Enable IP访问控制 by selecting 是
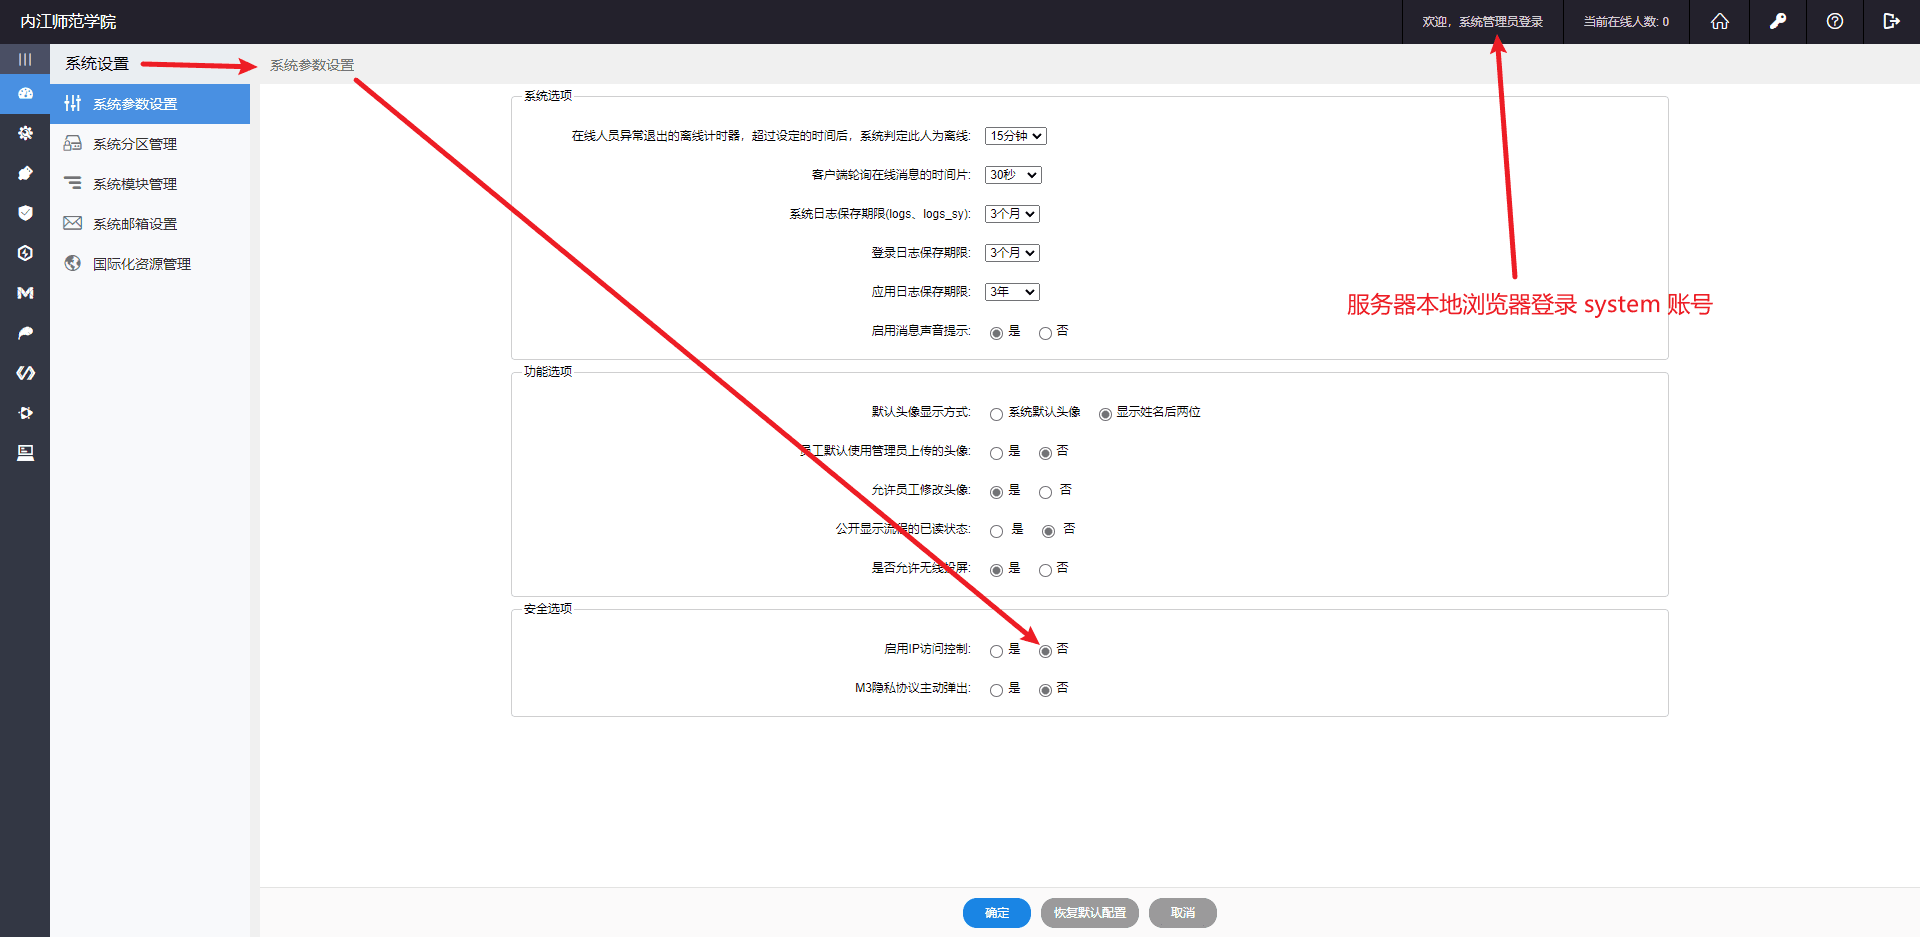The image size is (1920, 937). [x=996, y=651]
